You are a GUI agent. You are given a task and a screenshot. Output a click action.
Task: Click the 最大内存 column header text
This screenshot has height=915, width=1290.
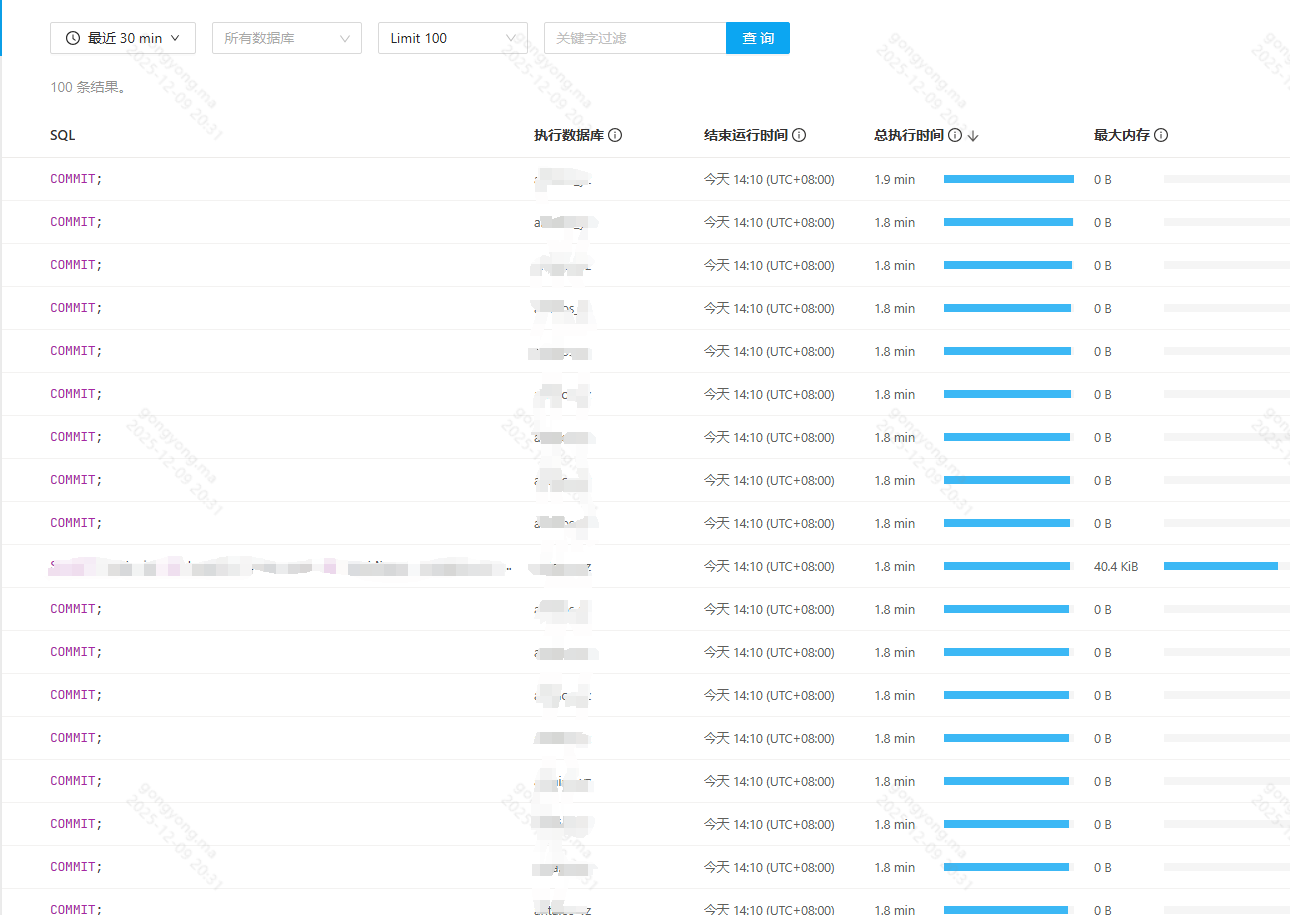1121,135
